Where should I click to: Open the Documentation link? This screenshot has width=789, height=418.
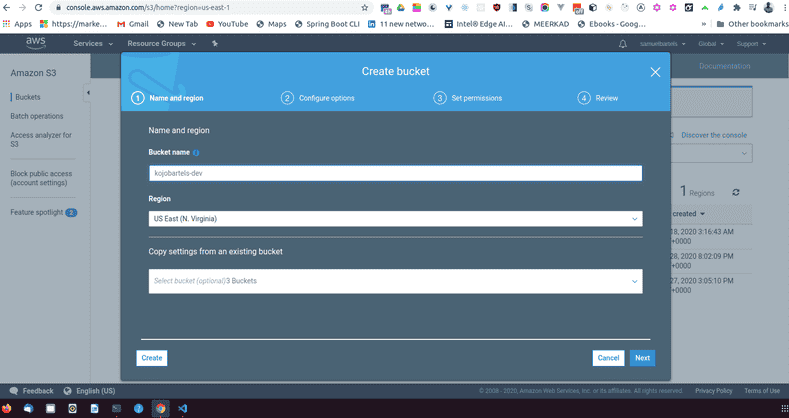(725, 66)
